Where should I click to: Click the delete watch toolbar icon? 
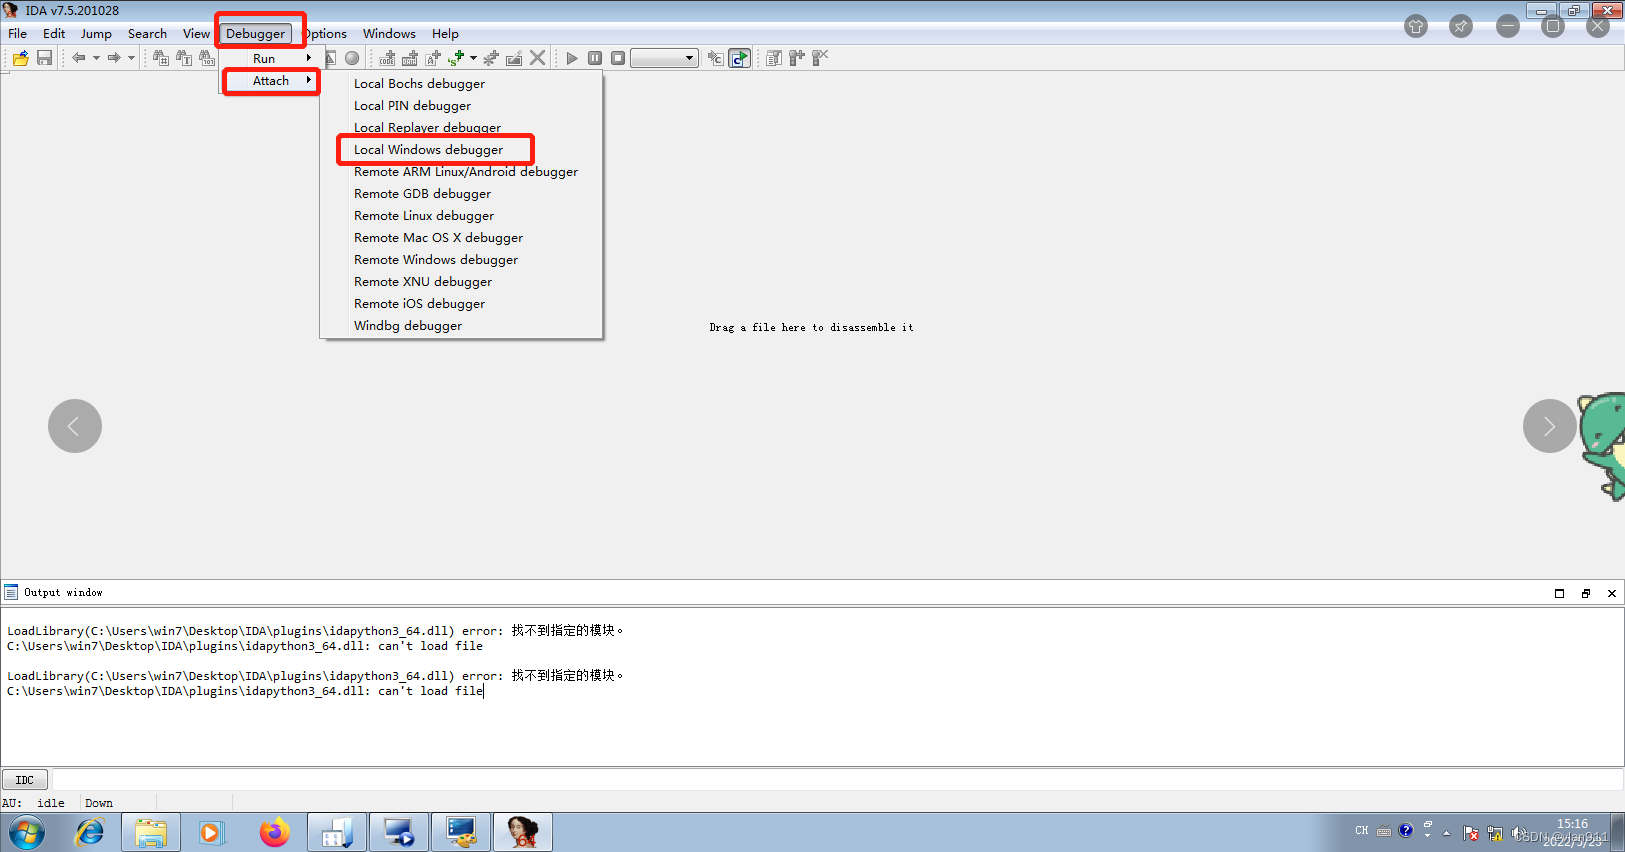820,58
